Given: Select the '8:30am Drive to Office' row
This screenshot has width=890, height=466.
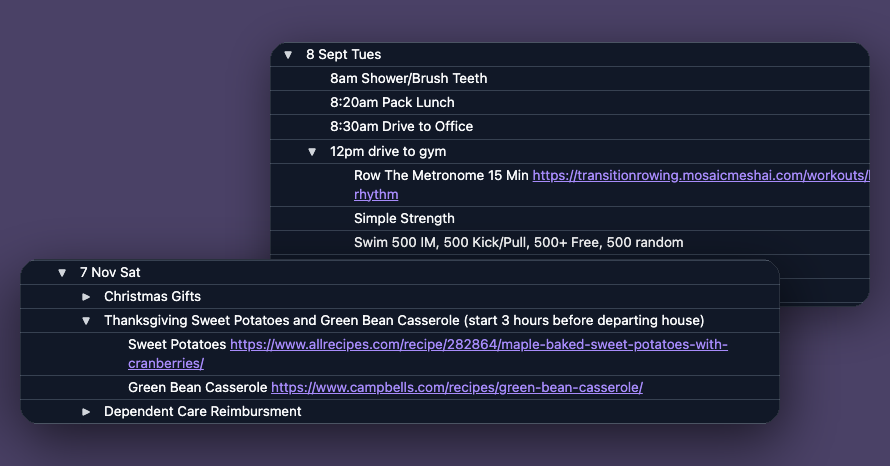Looking at the screenshot, I should pyautogui.click(x=570, y=127).
